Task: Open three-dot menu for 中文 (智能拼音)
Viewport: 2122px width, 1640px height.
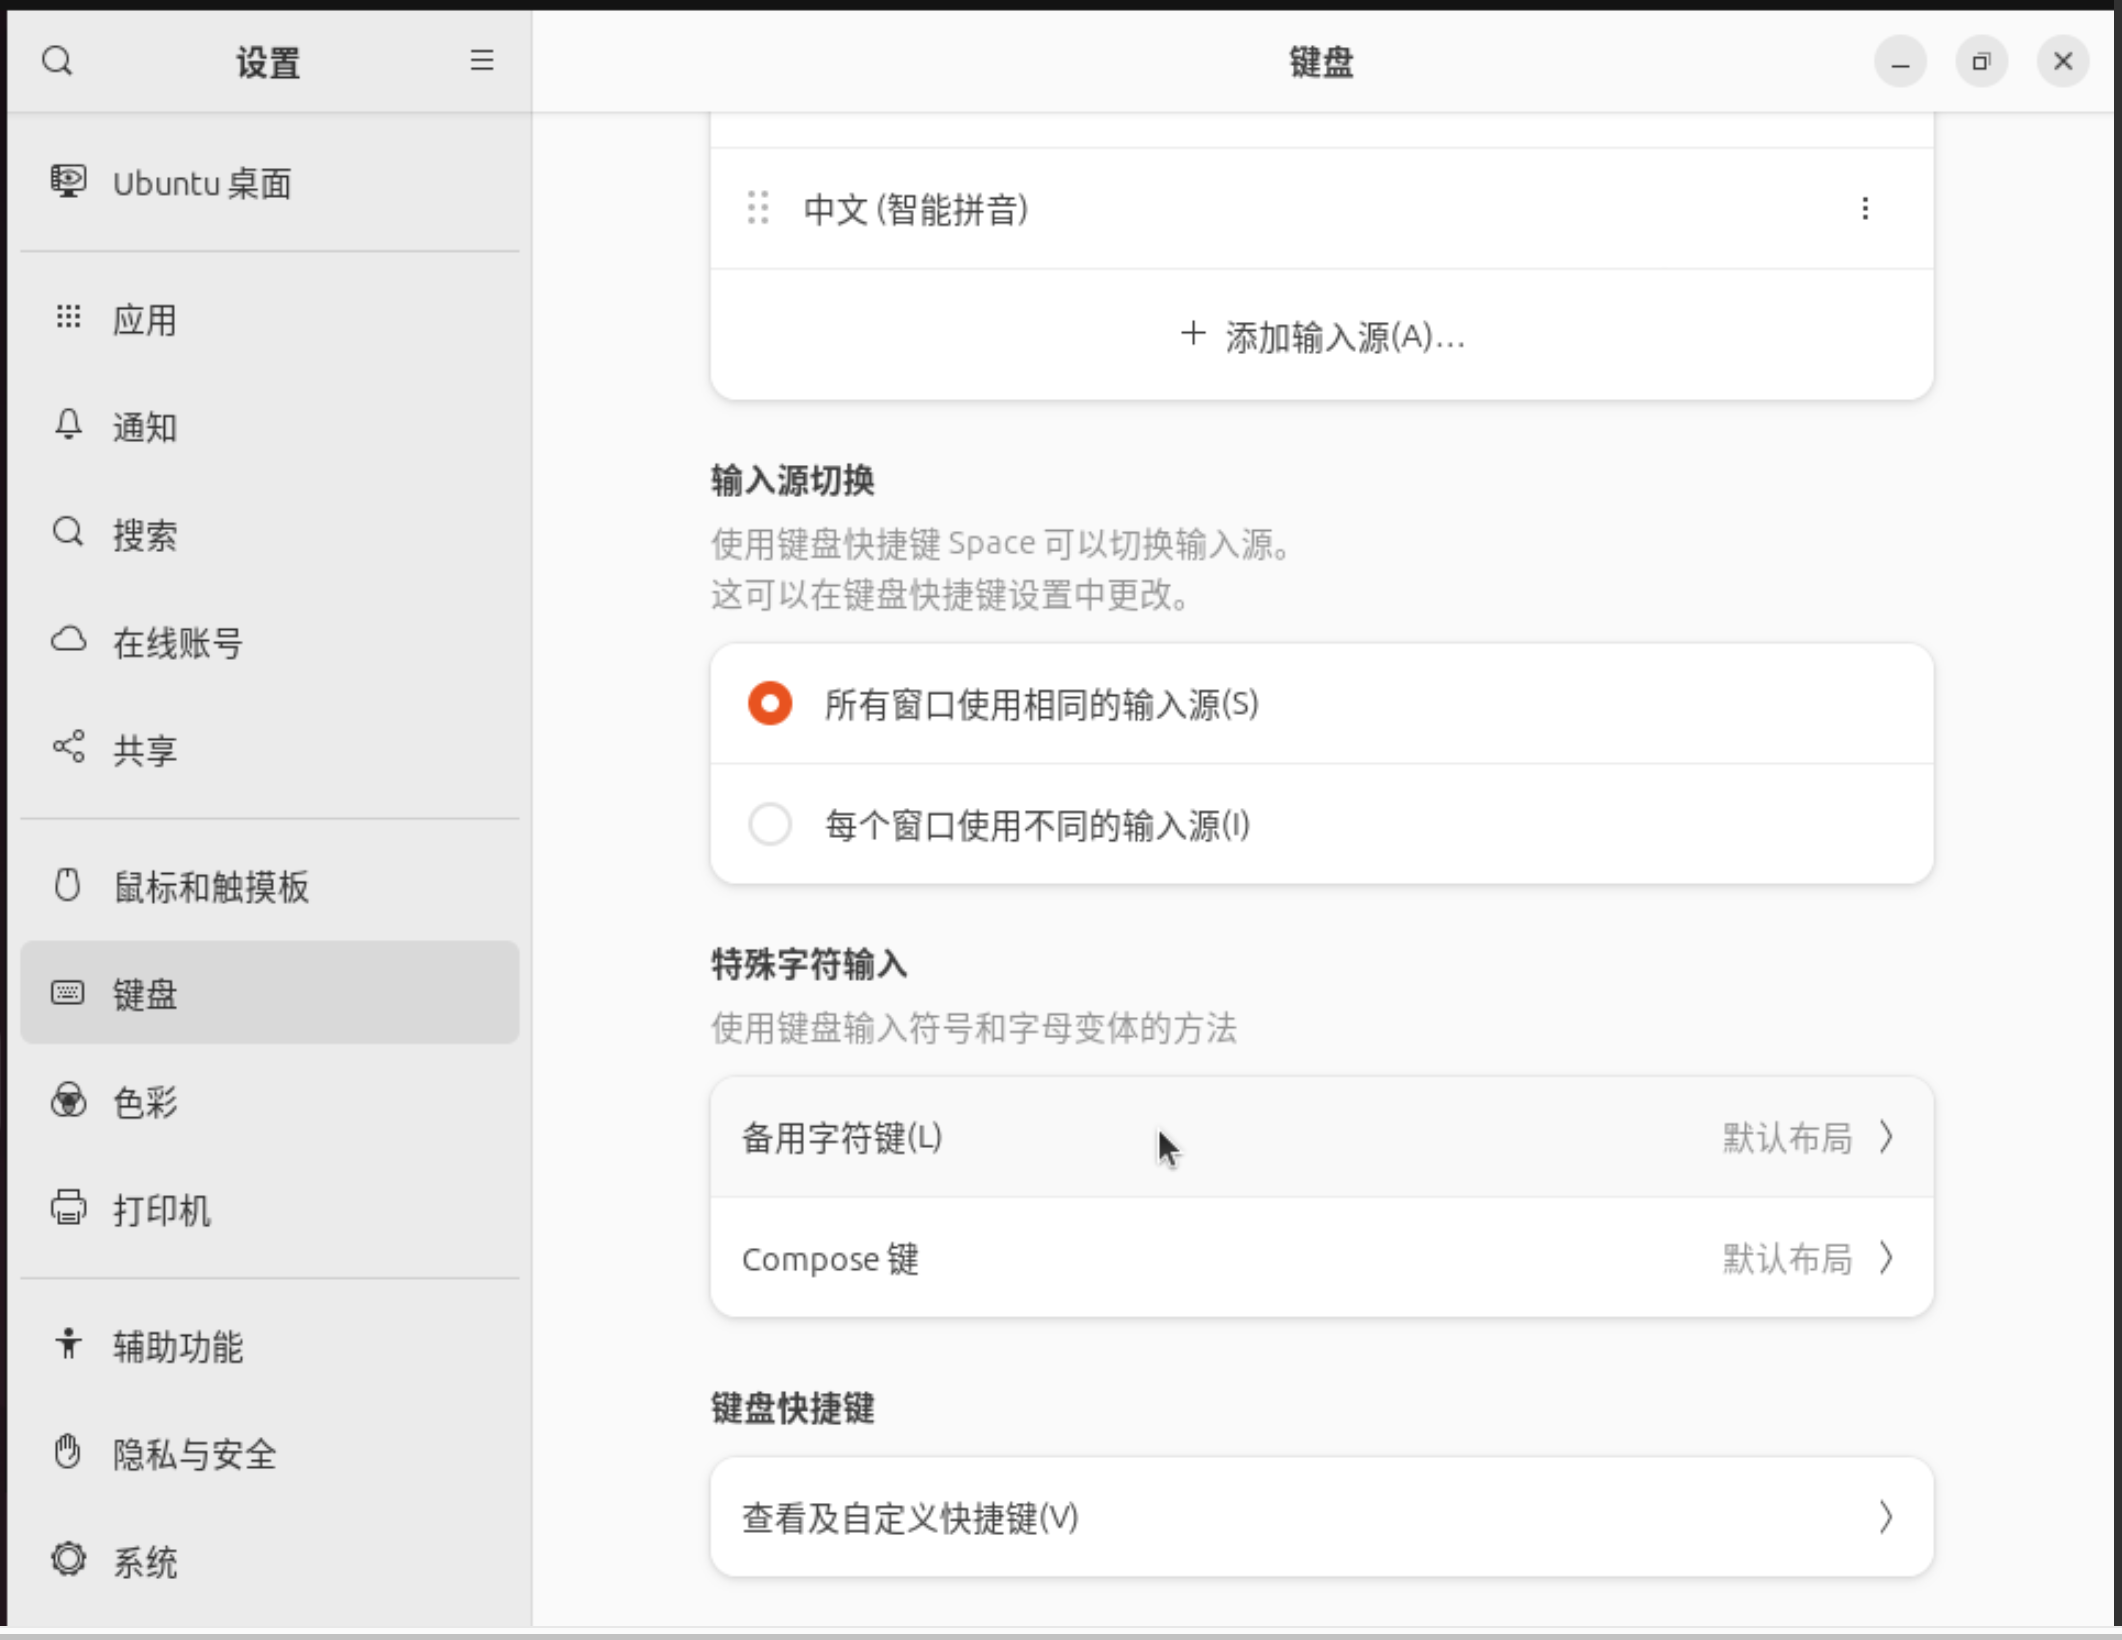Action: 1864,208
